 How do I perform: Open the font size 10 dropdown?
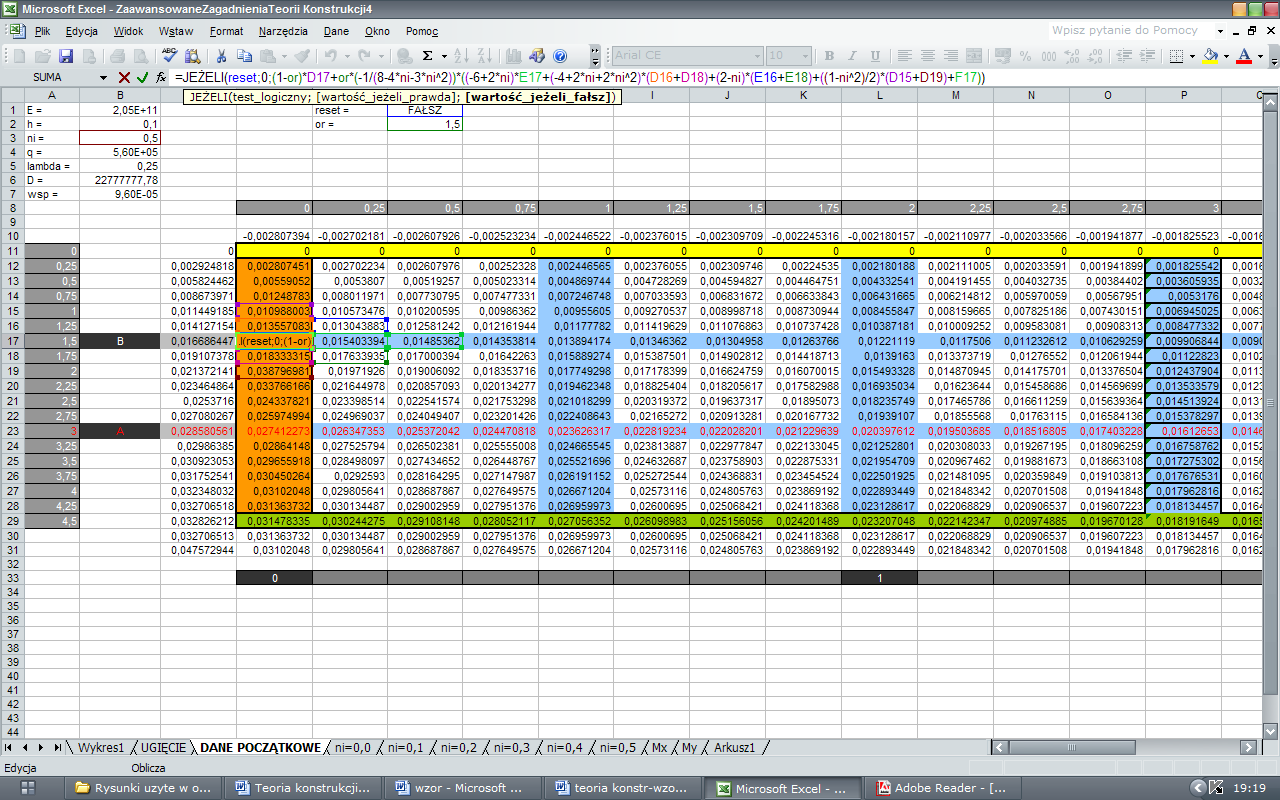[806, 56]
